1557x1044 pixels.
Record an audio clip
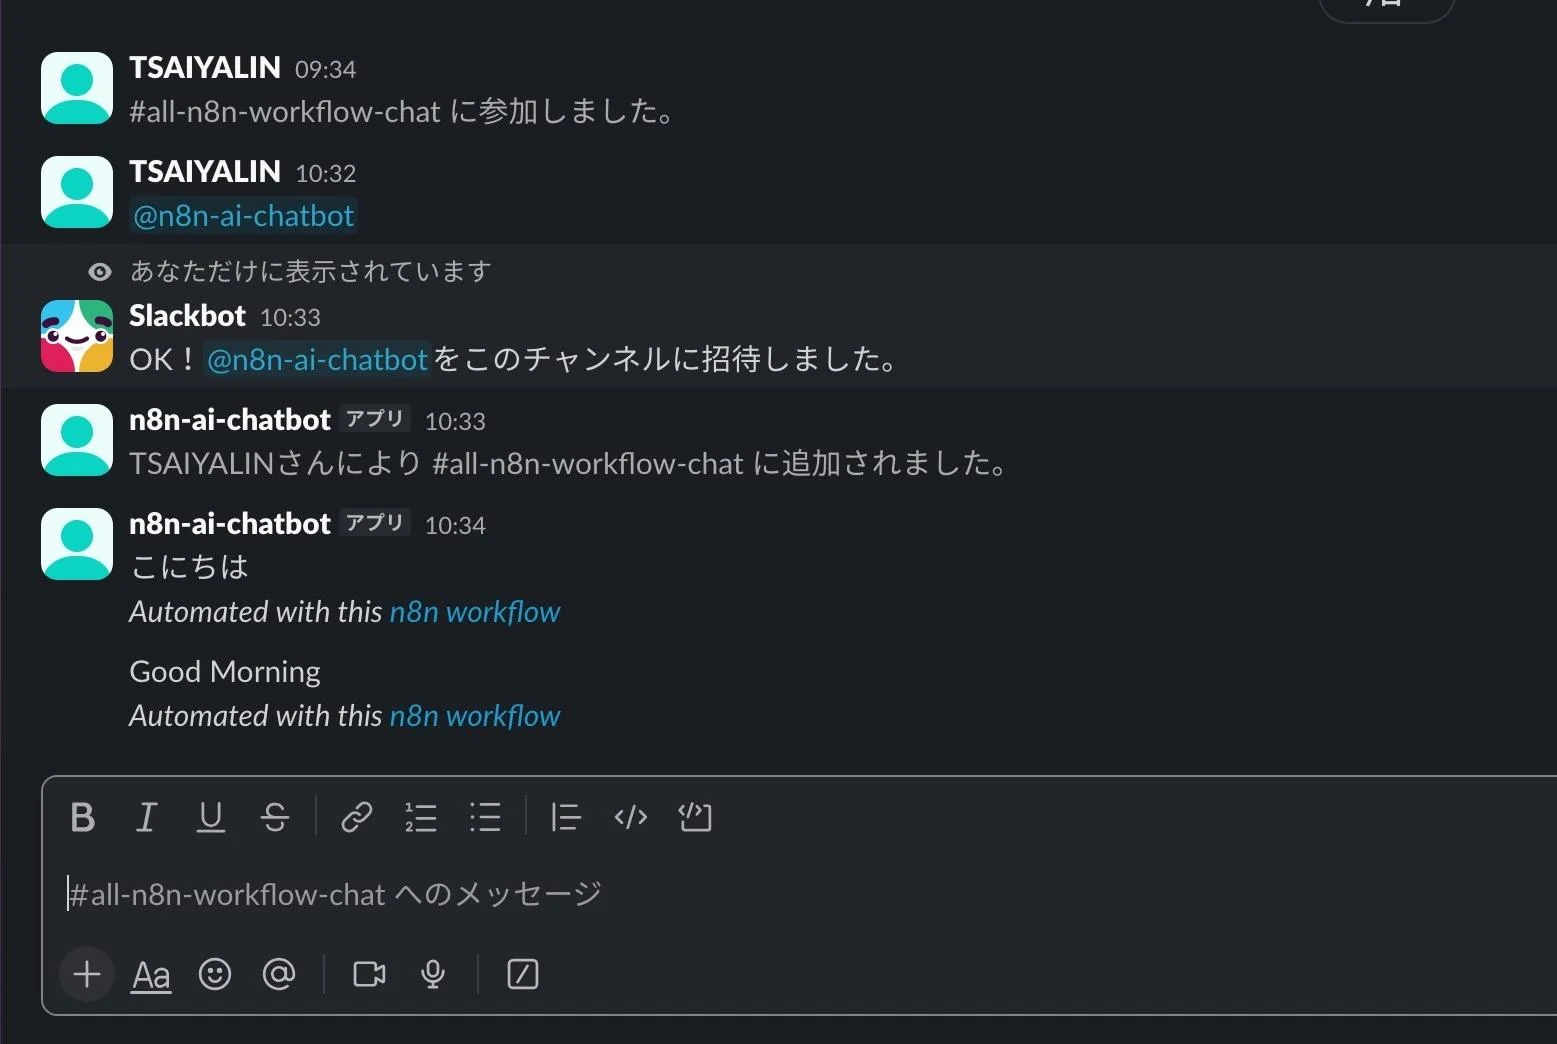(433, 974)
